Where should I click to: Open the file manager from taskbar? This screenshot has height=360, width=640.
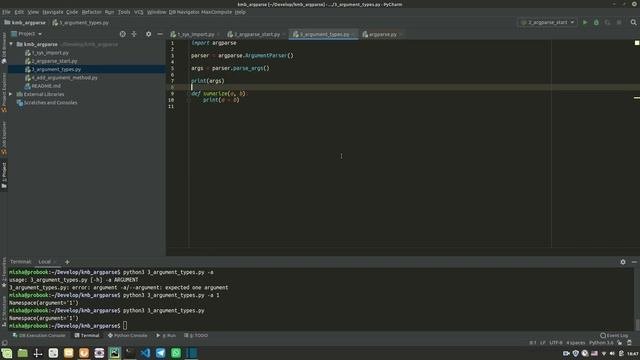(22, 353)
